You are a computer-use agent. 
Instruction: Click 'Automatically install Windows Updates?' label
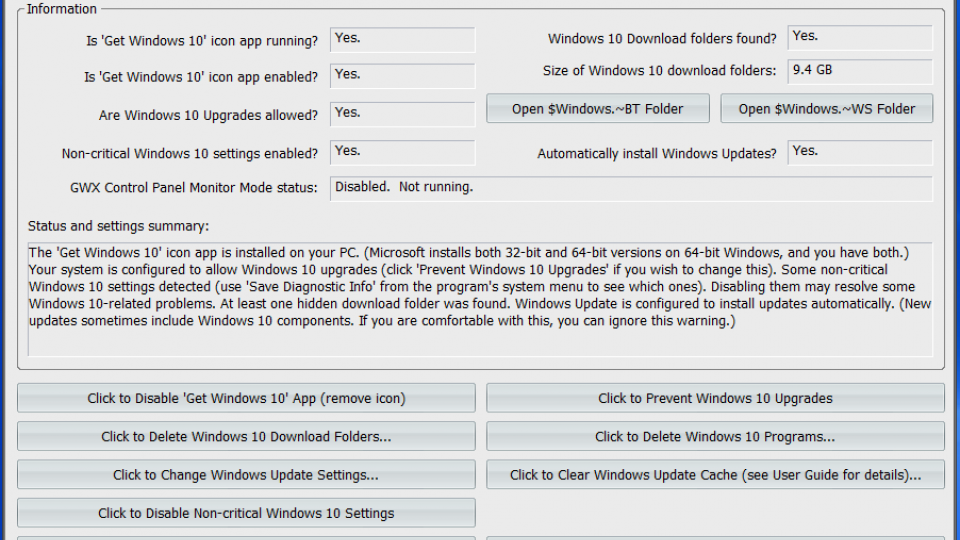click(657, 154)
